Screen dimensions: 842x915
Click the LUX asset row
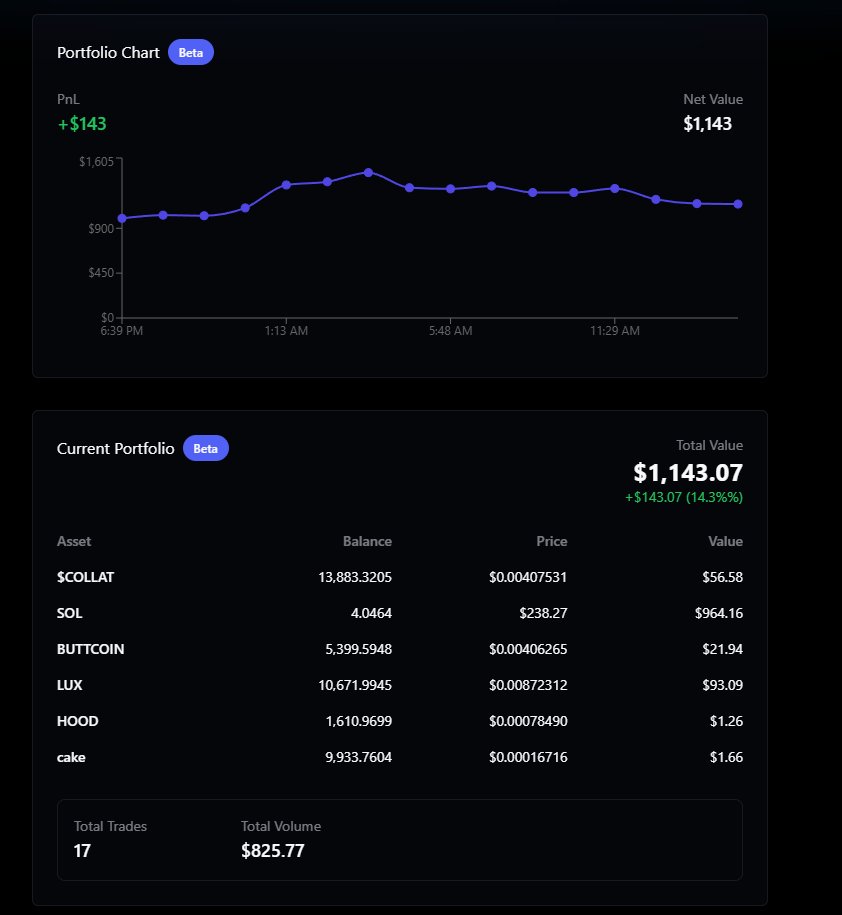tap(70, 685)
